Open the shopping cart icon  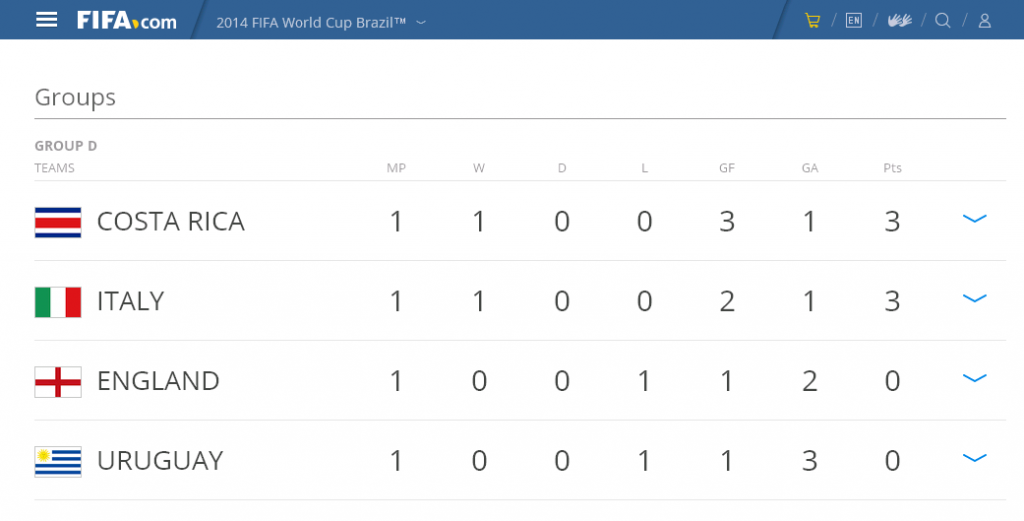[x=812, y=20]
